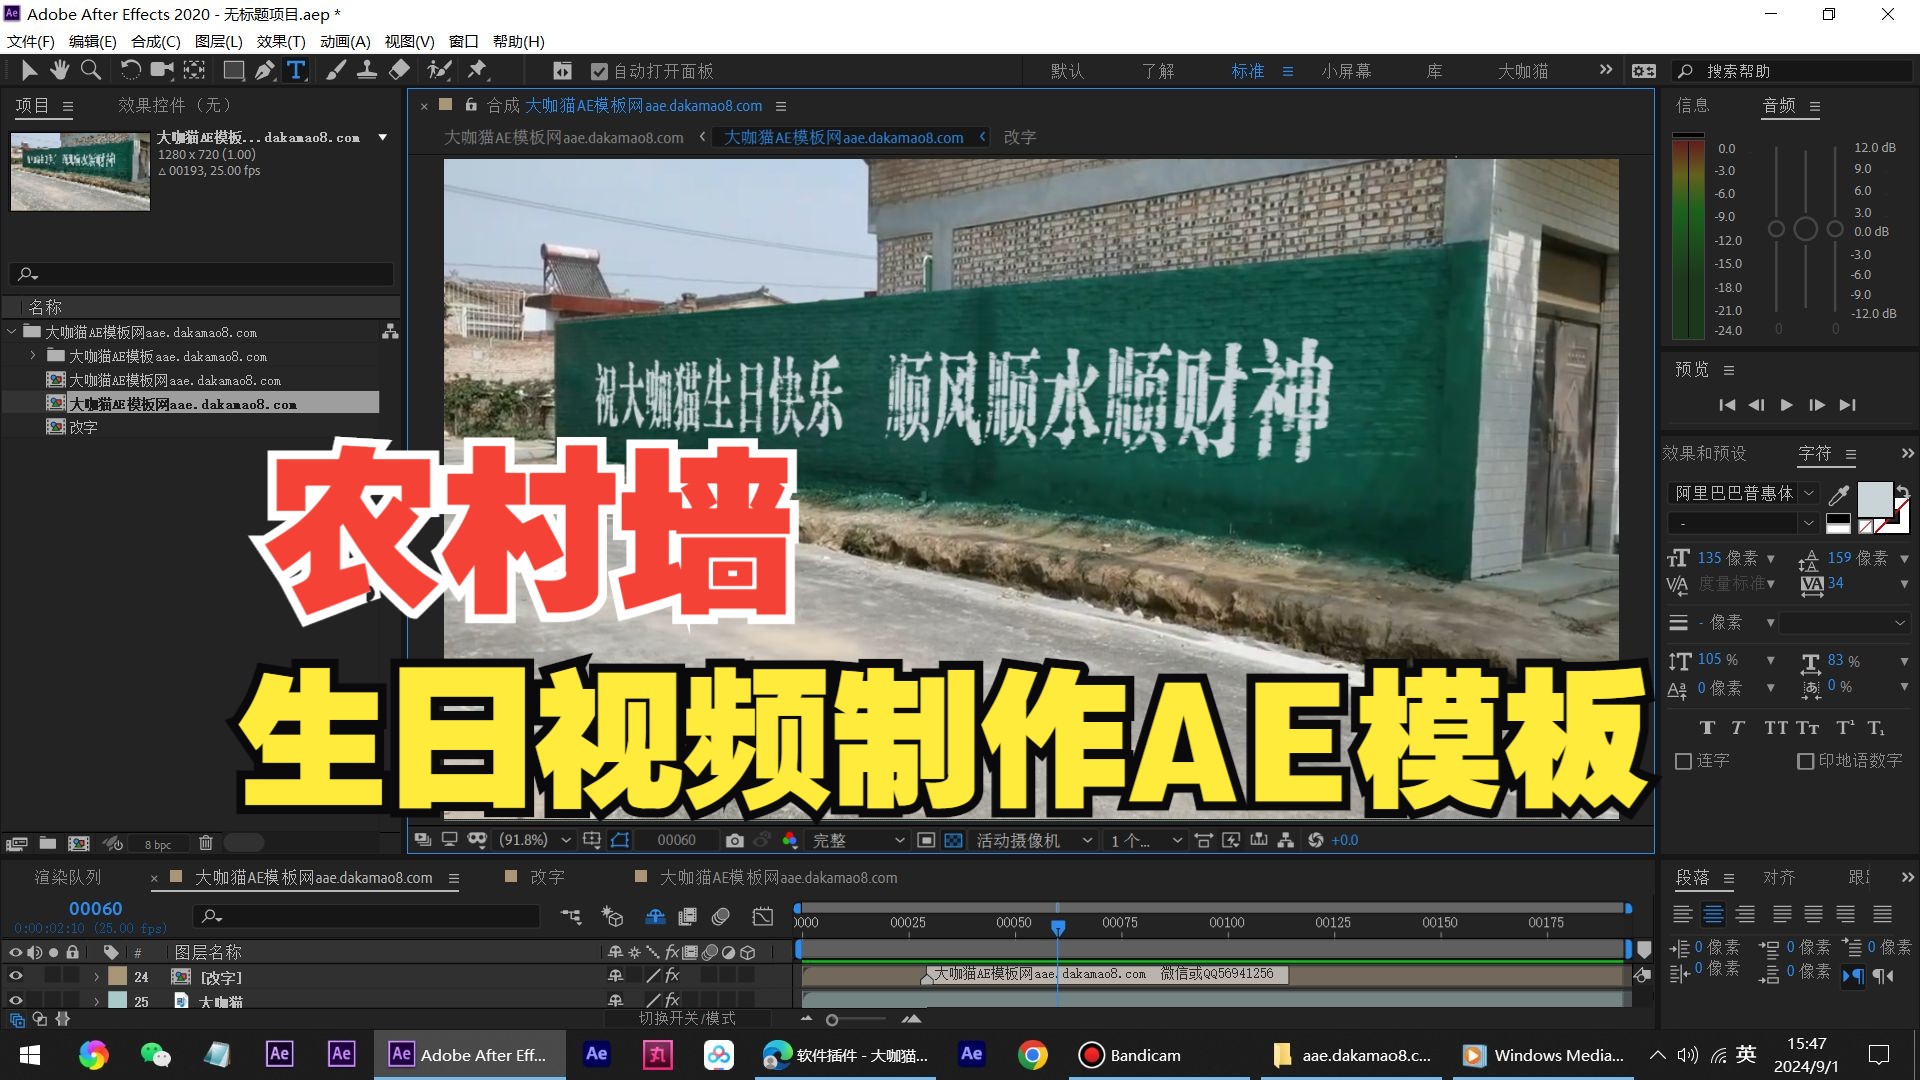Image resolution: width=1920 pixels, height=1080 pixels.
Task: Open the magnification dropdown (91.8%)
Action: pyautogui.click(x=535, y=840)
